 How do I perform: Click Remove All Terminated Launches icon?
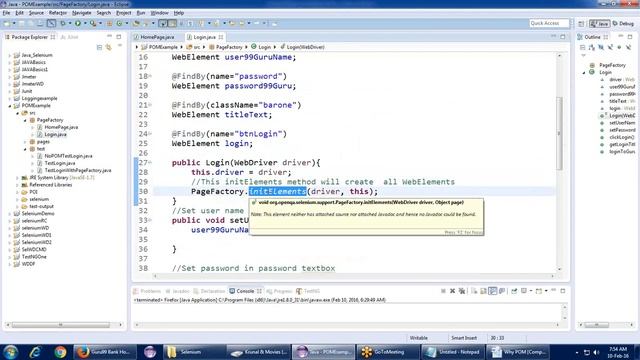(x=462, y=291)
